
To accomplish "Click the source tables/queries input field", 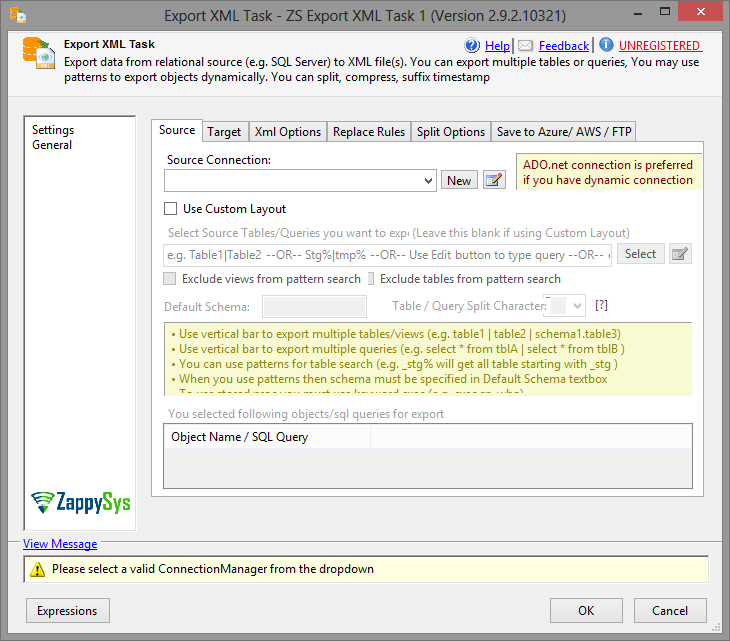I will pos(387,255).
